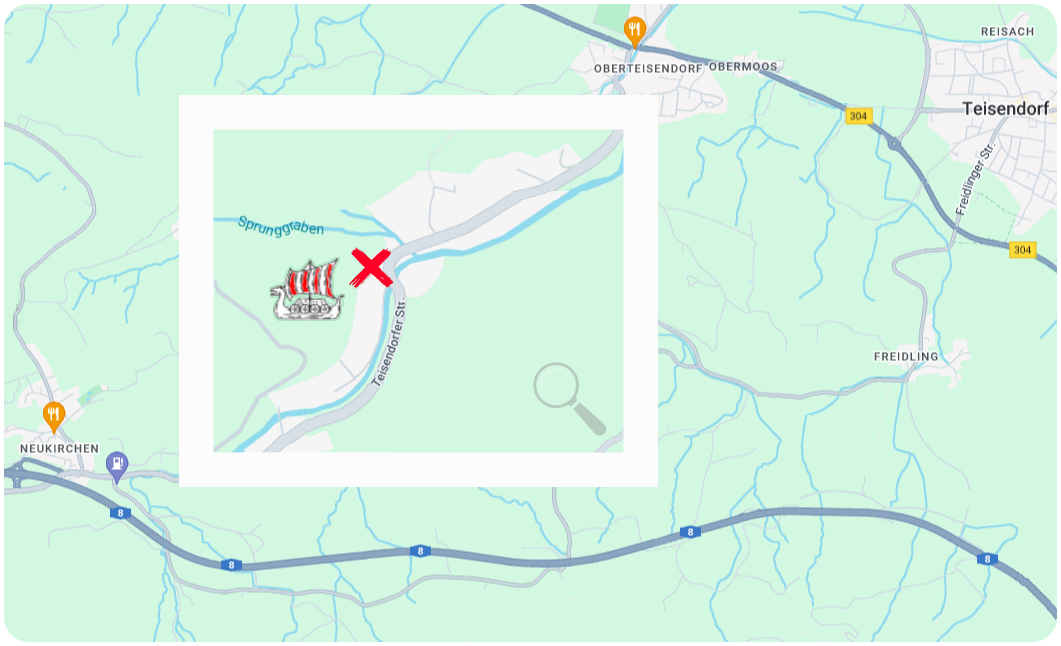Click the magnifying glass icon

point(569,398)
